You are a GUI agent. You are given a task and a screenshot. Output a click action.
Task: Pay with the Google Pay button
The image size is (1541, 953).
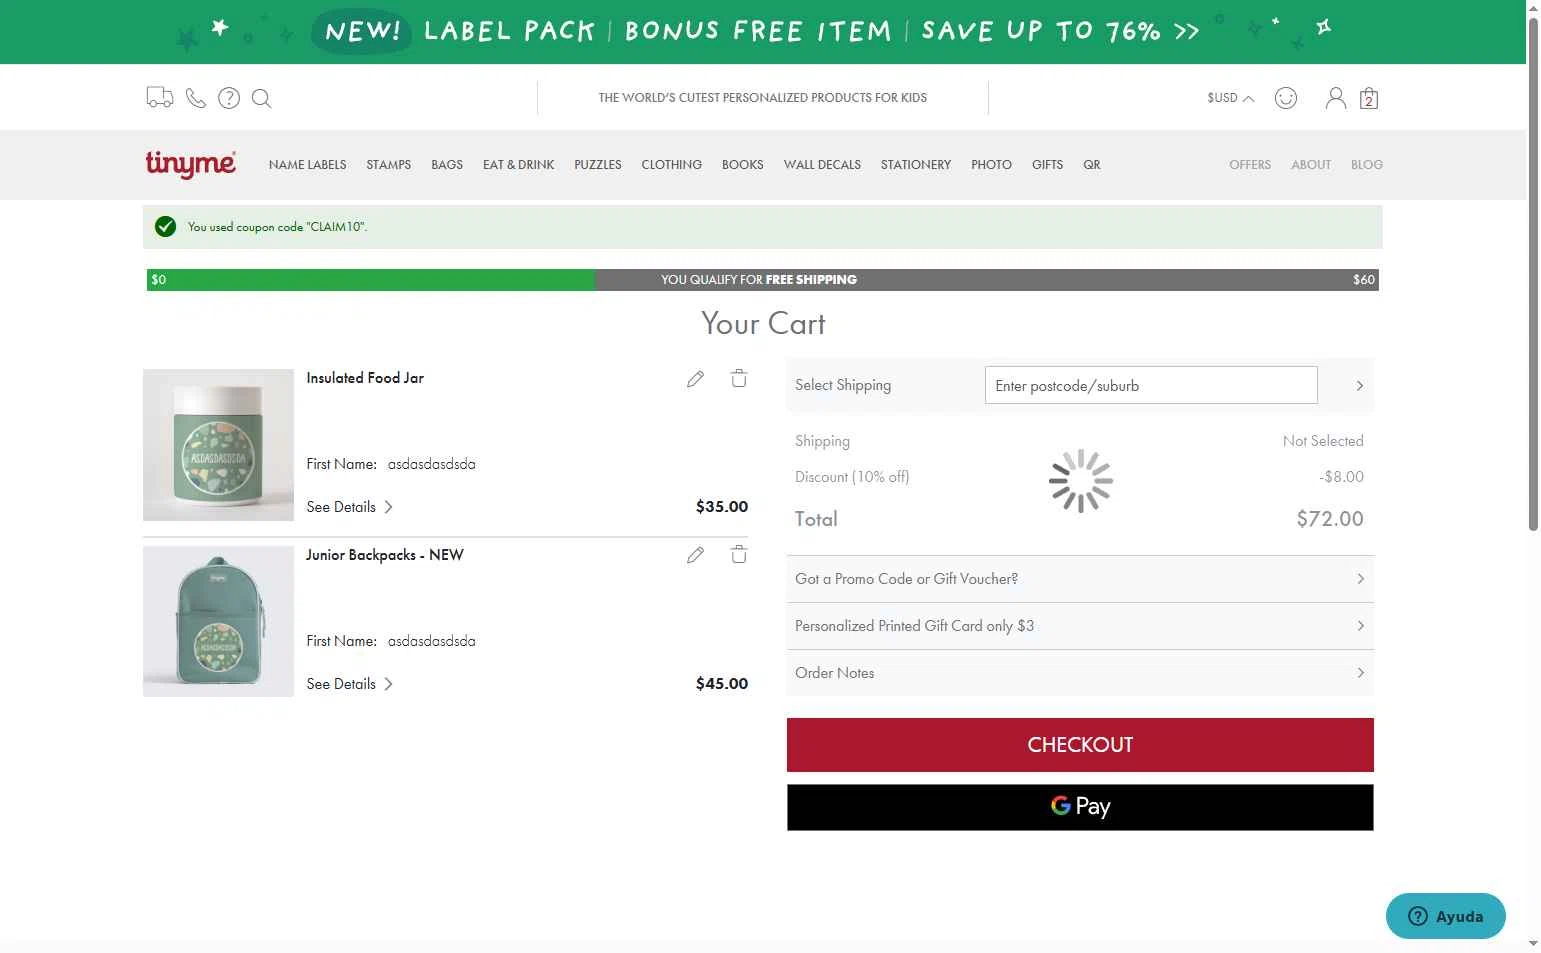pyautogui.click(x=1080, y=807)
